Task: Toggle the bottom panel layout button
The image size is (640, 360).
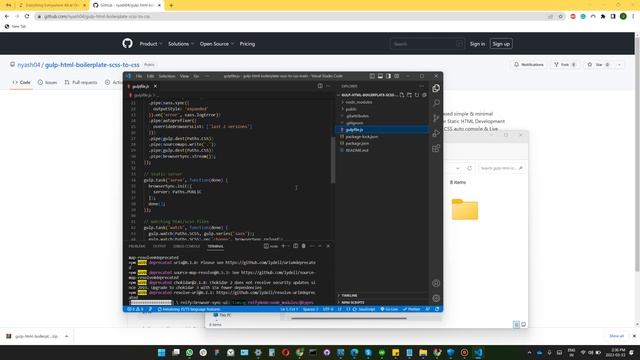Action: pyautogui.click(x=380, y=76)
